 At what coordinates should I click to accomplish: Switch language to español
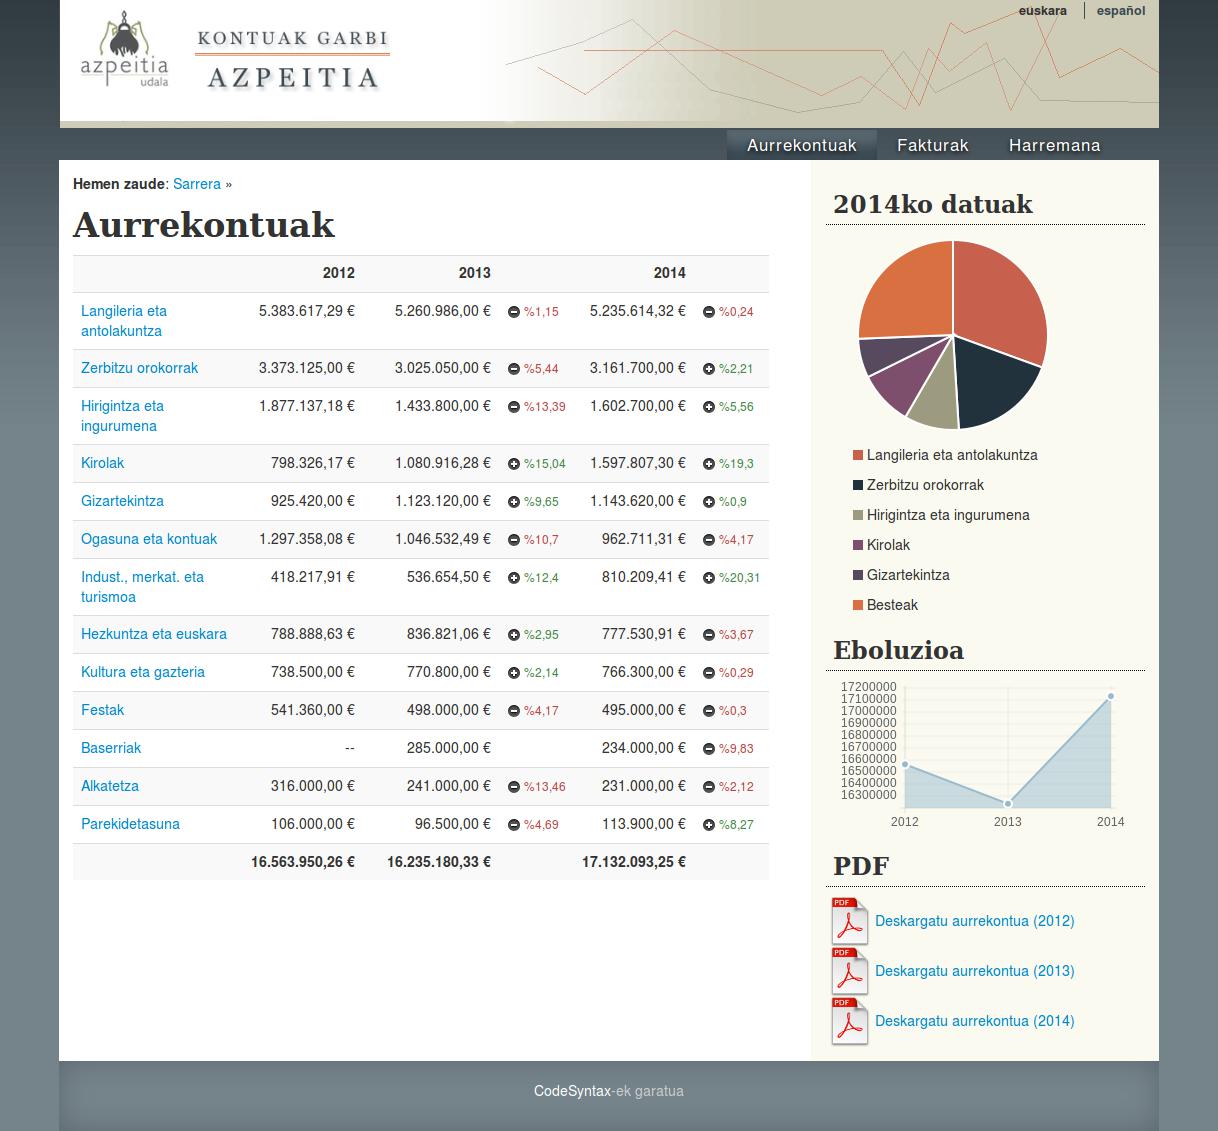(x=1120, y=11)
